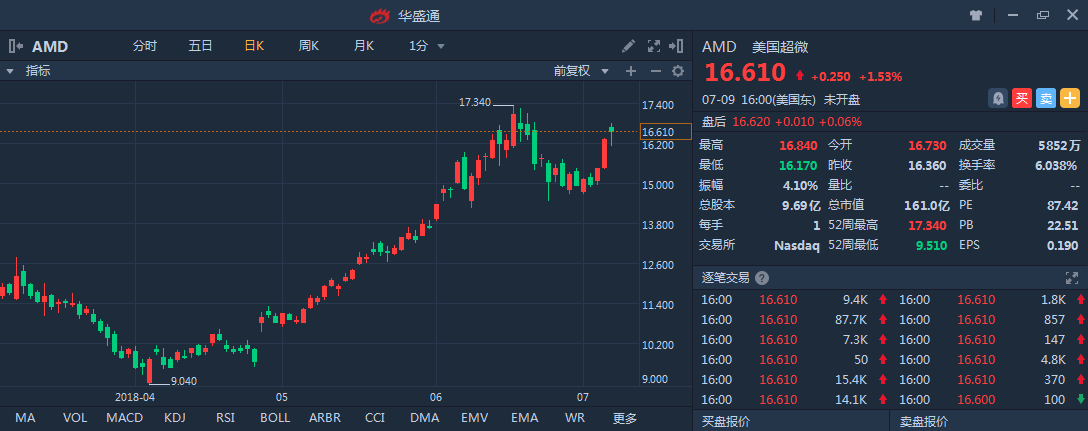Select the 周K chart tab
Screen dimensions: 1088x431
point(309,46)
